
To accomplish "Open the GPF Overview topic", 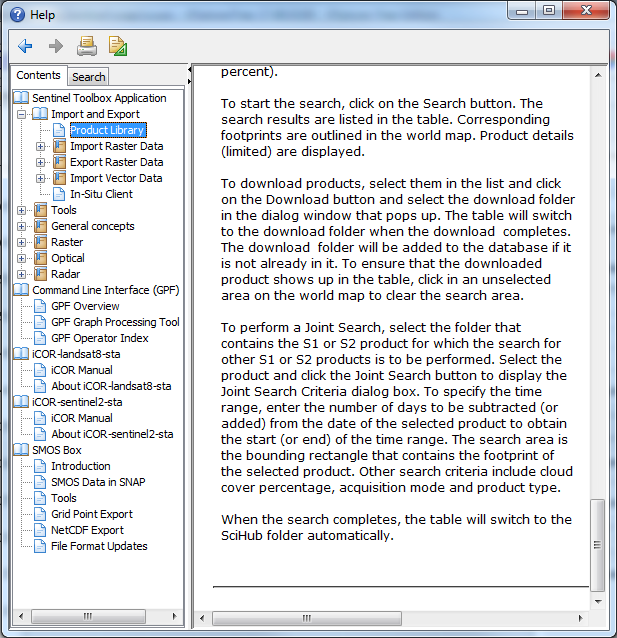I will [85, 306].
